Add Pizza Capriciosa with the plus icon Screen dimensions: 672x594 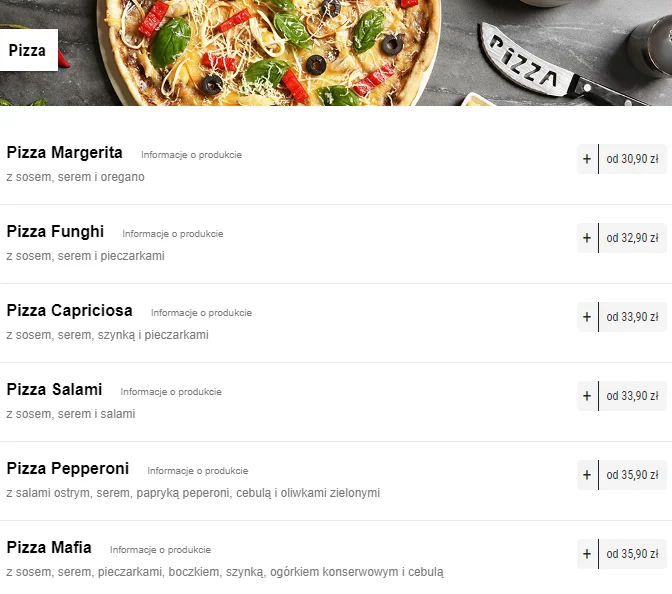click(587, 317)
